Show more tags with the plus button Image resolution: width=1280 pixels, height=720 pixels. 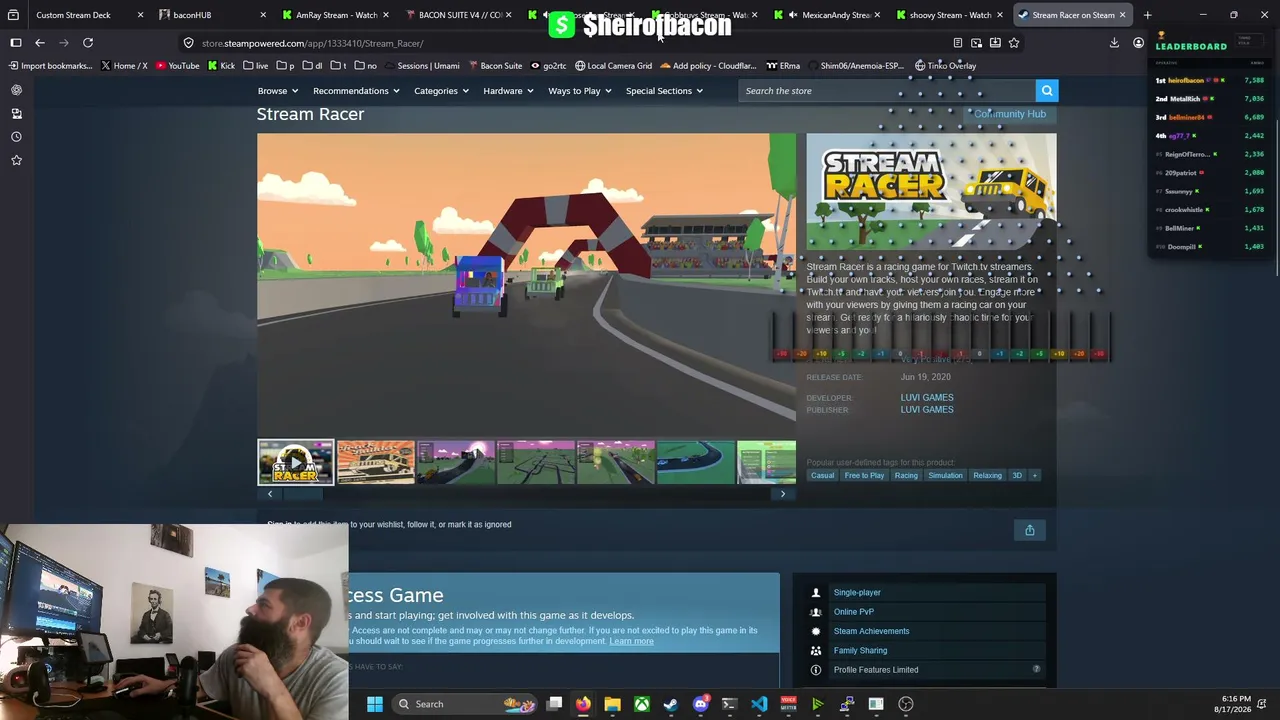coord(1034,475)
